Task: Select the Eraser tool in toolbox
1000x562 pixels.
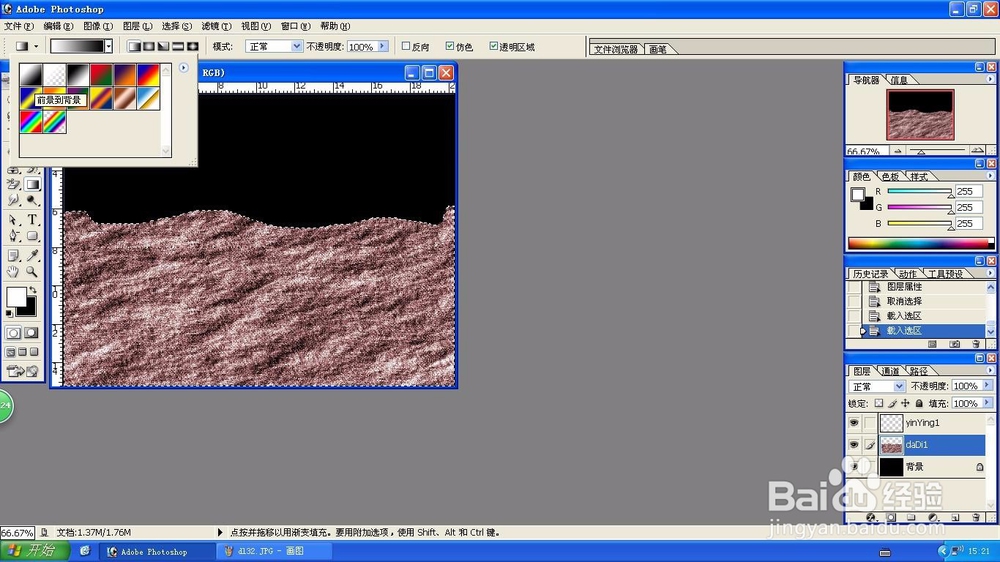Action: coord(13,184)
